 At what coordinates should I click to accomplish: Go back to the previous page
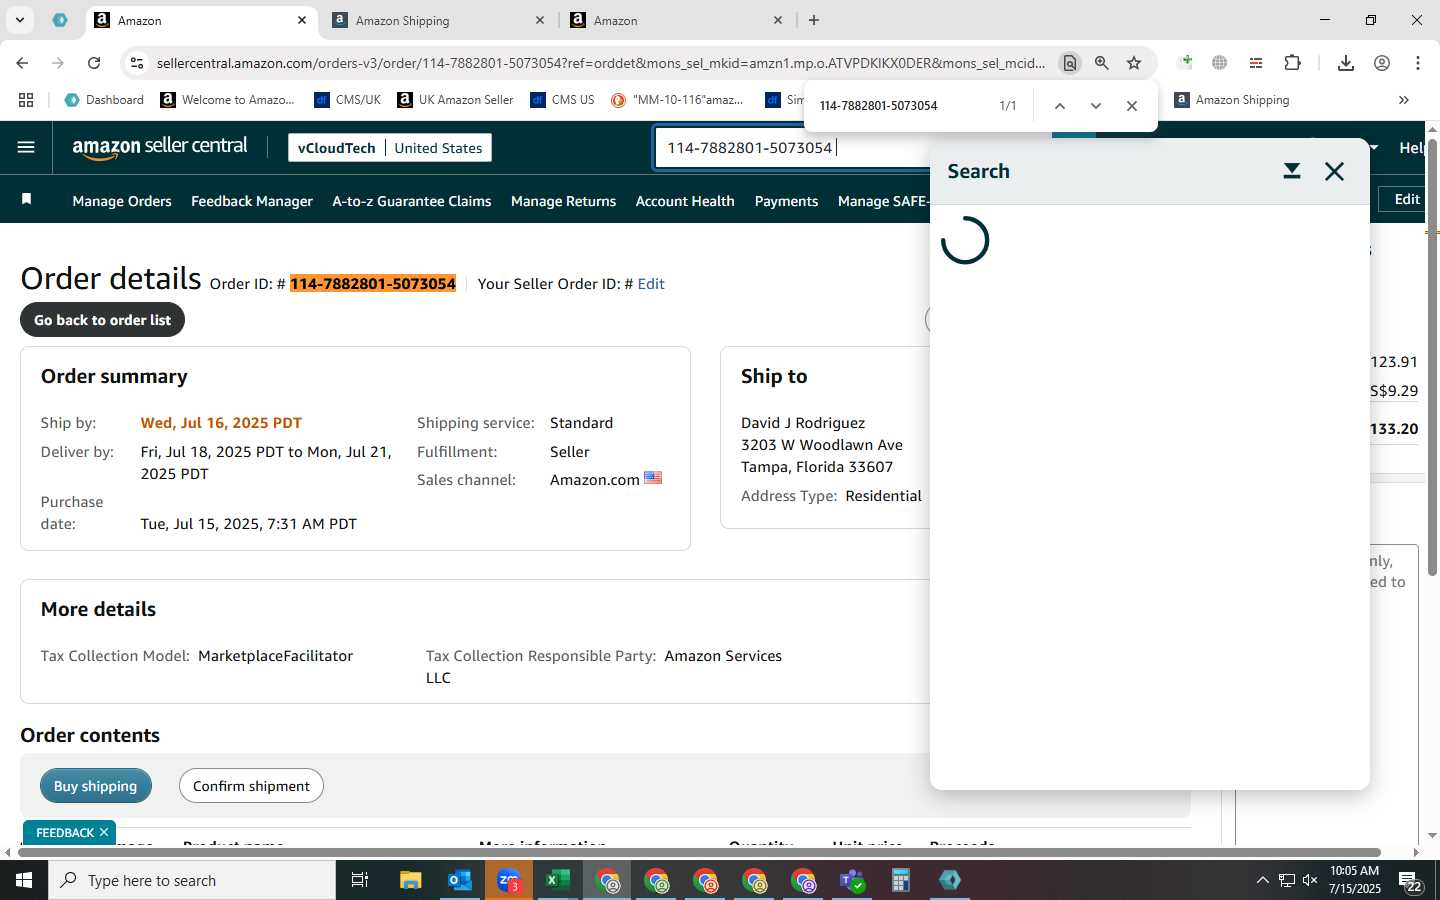22,63
